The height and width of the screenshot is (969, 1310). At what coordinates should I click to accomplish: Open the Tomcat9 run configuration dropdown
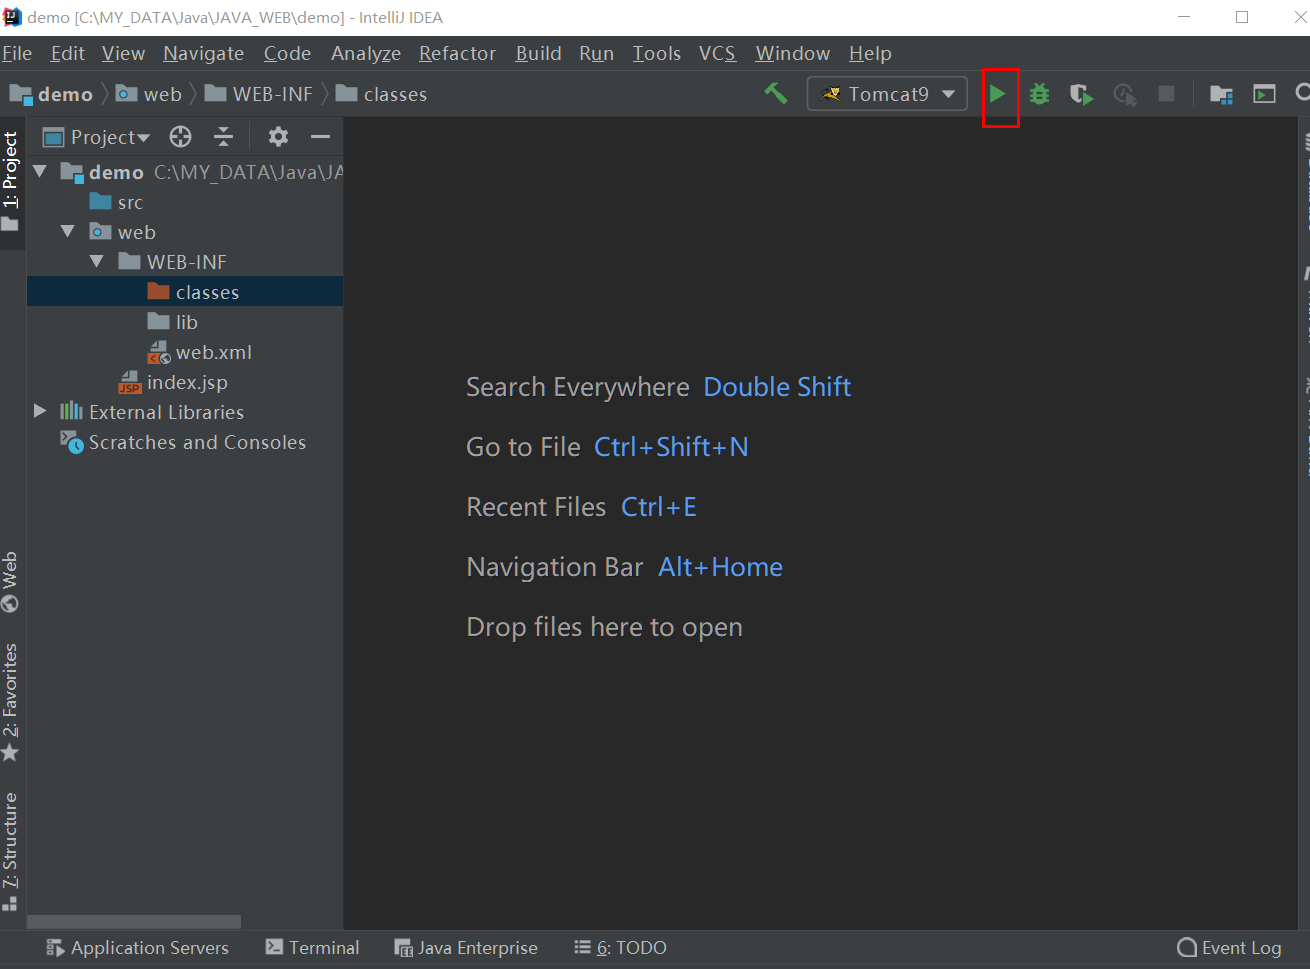tap(887, 94)
